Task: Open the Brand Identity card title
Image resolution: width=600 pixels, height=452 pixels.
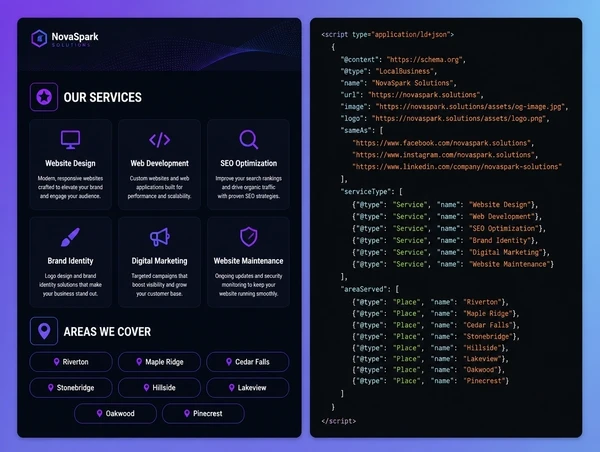Action: coord(70,261)
